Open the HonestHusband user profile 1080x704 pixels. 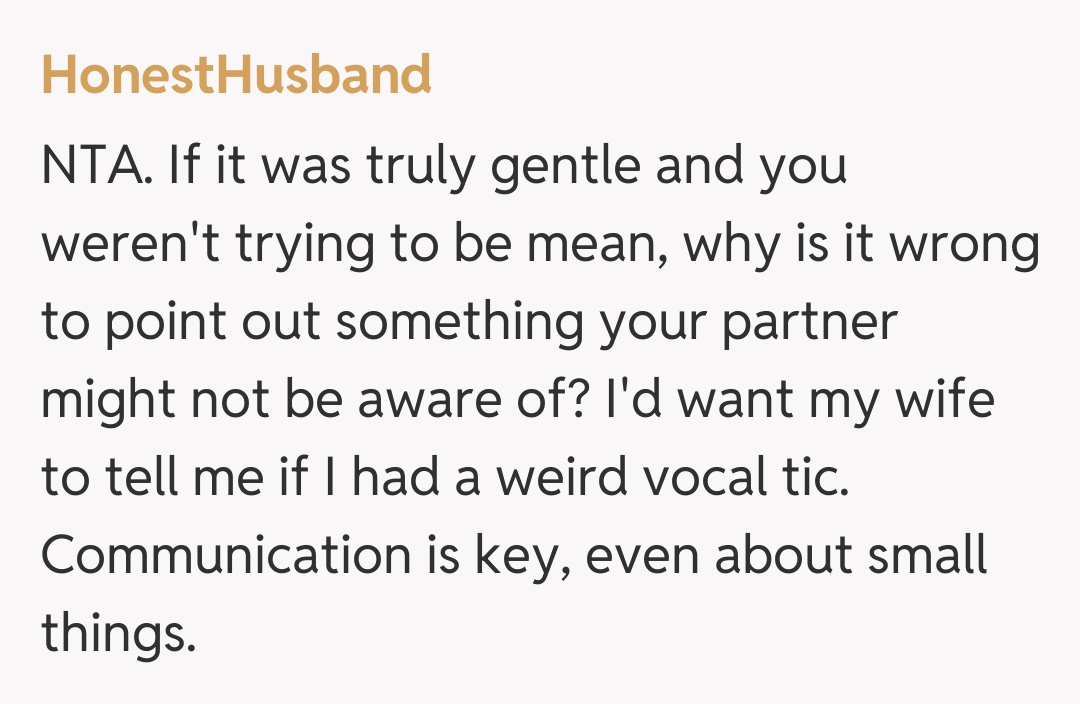pos(236,75)
